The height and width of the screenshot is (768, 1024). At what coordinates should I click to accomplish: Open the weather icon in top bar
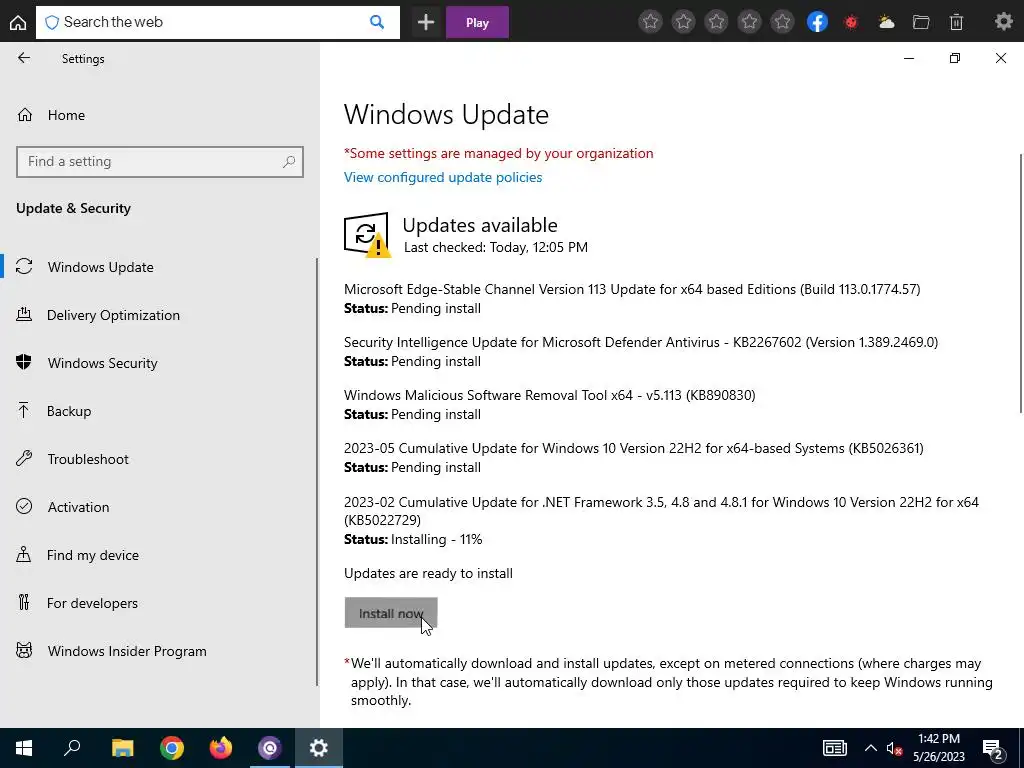(x=886, y=22)
